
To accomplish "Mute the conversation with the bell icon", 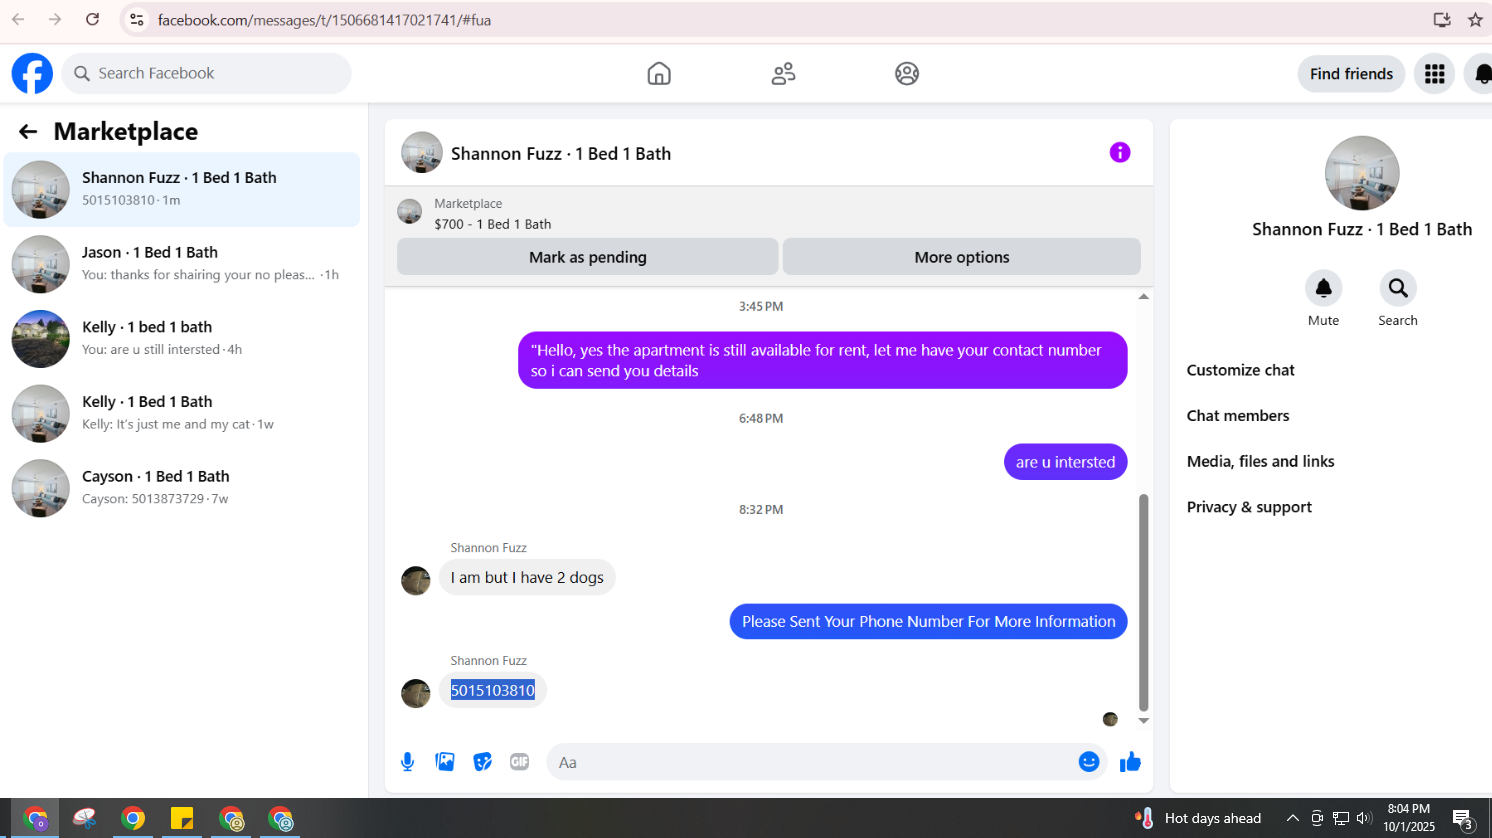I will point(1323,288).
